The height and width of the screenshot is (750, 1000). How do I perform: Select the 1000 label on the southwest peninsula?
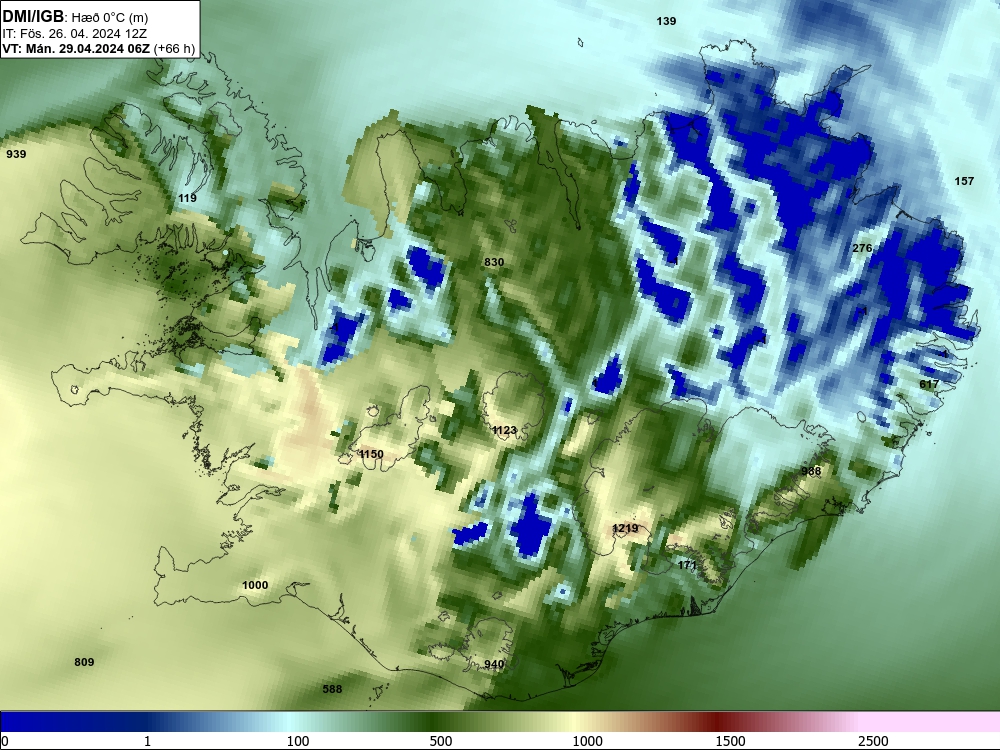(x=255, y=585)
